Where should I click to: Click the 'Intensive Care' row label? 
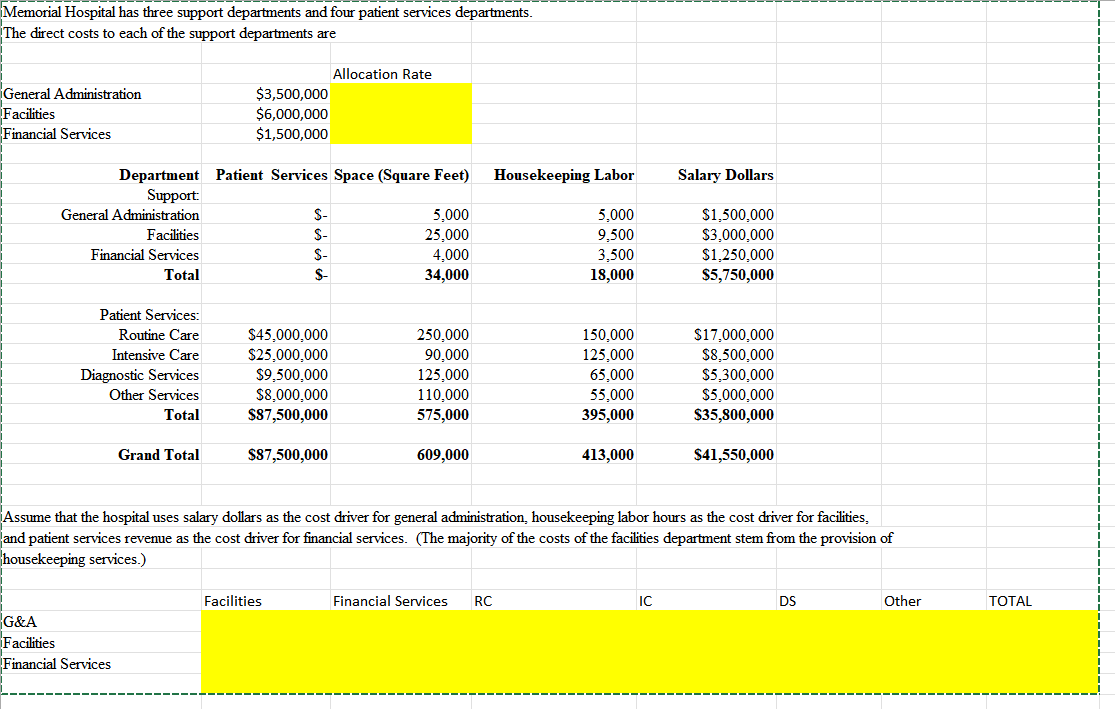(x=155, y=354)
